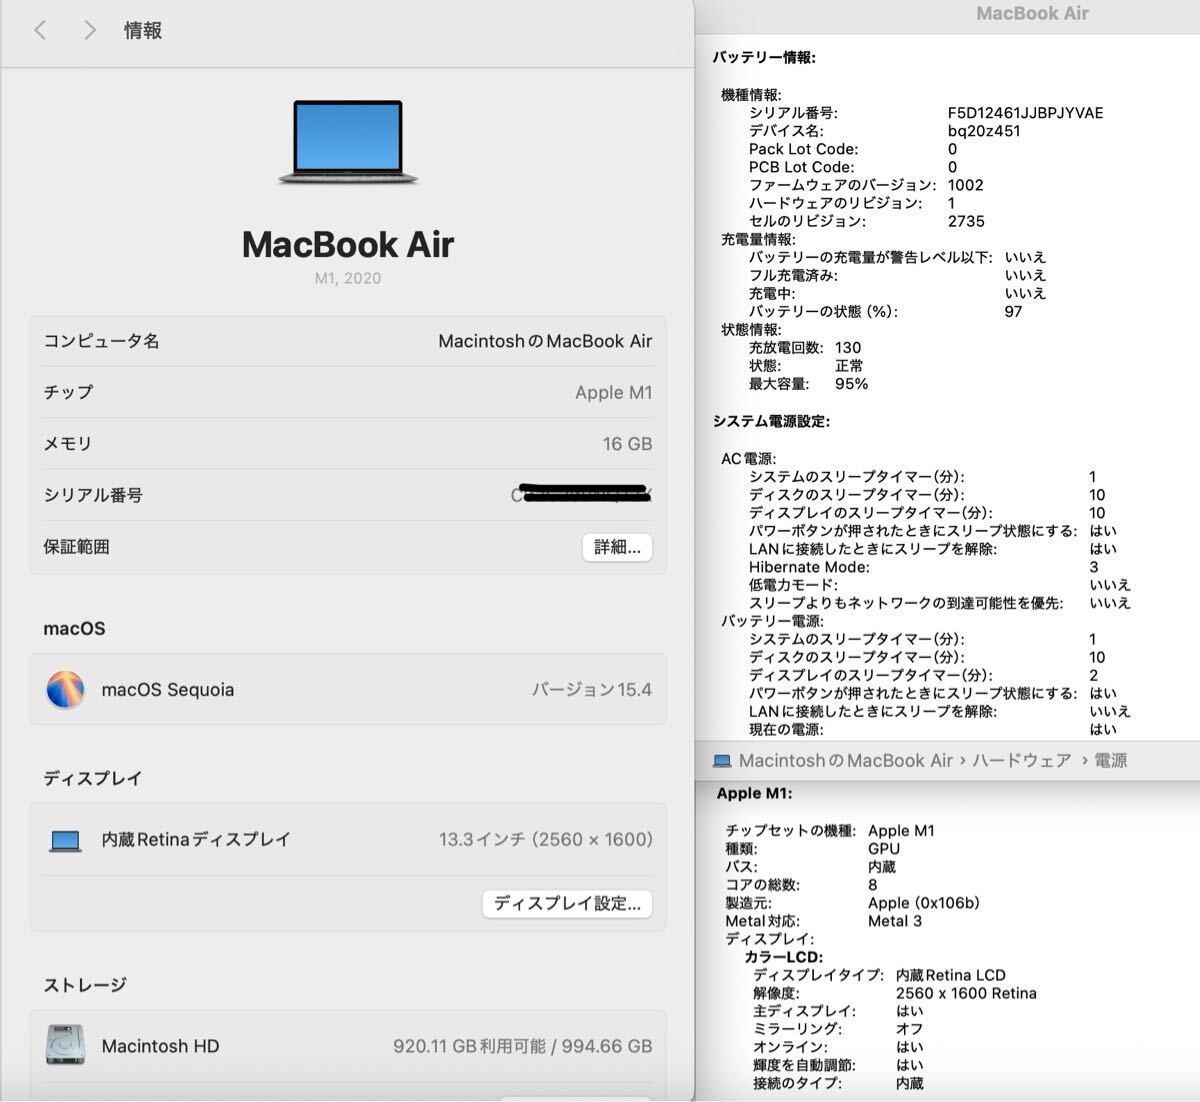The height and width of the screenshot is (1102, 1200).
Task: Click the Apple M1 chip value
Action: pyautogui.click(x=614, y=393)
